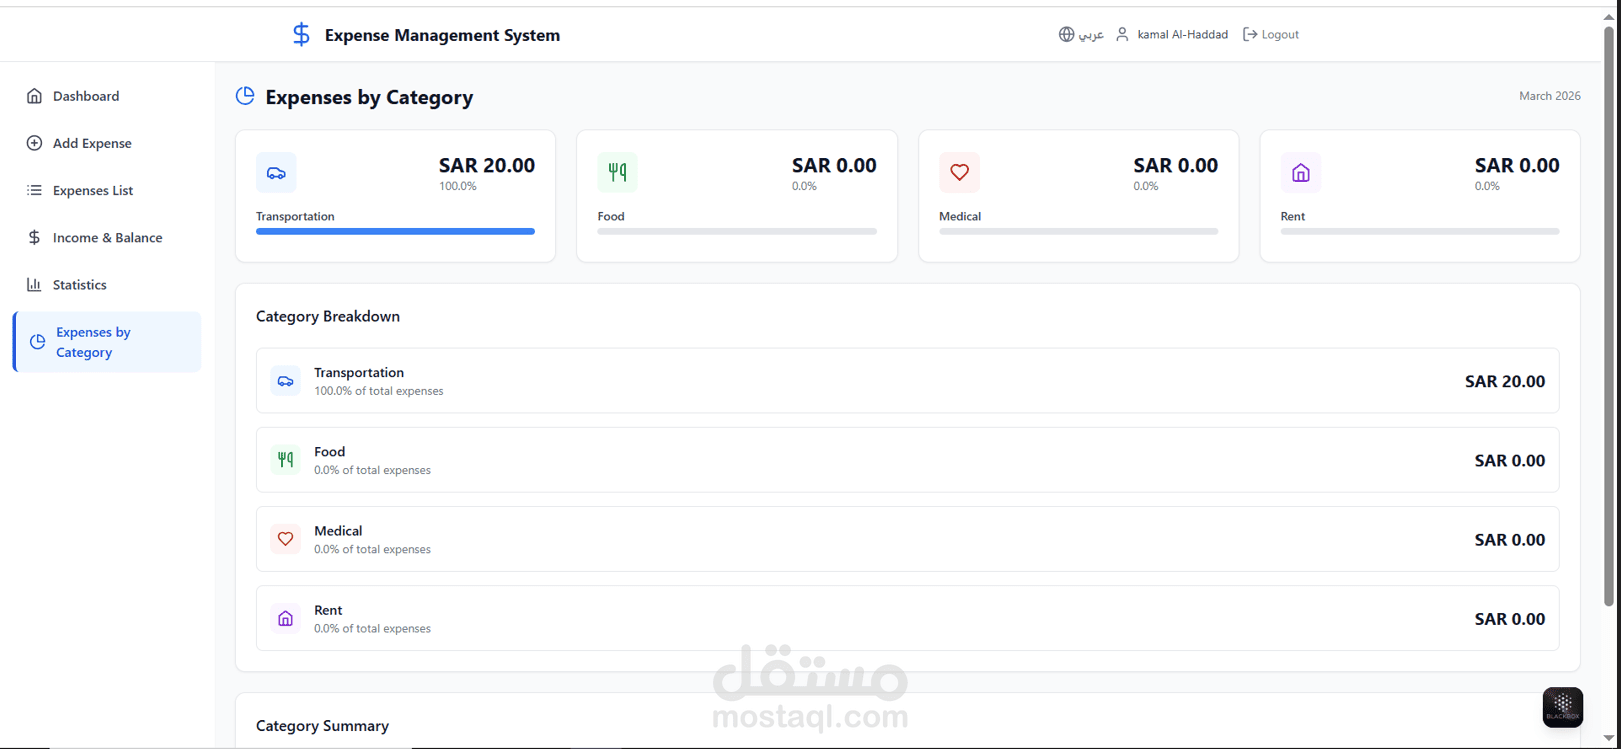Click the dollar sign app logo icon
Image resolution: width=1621 pixels, height=749 pixels.
301,35
